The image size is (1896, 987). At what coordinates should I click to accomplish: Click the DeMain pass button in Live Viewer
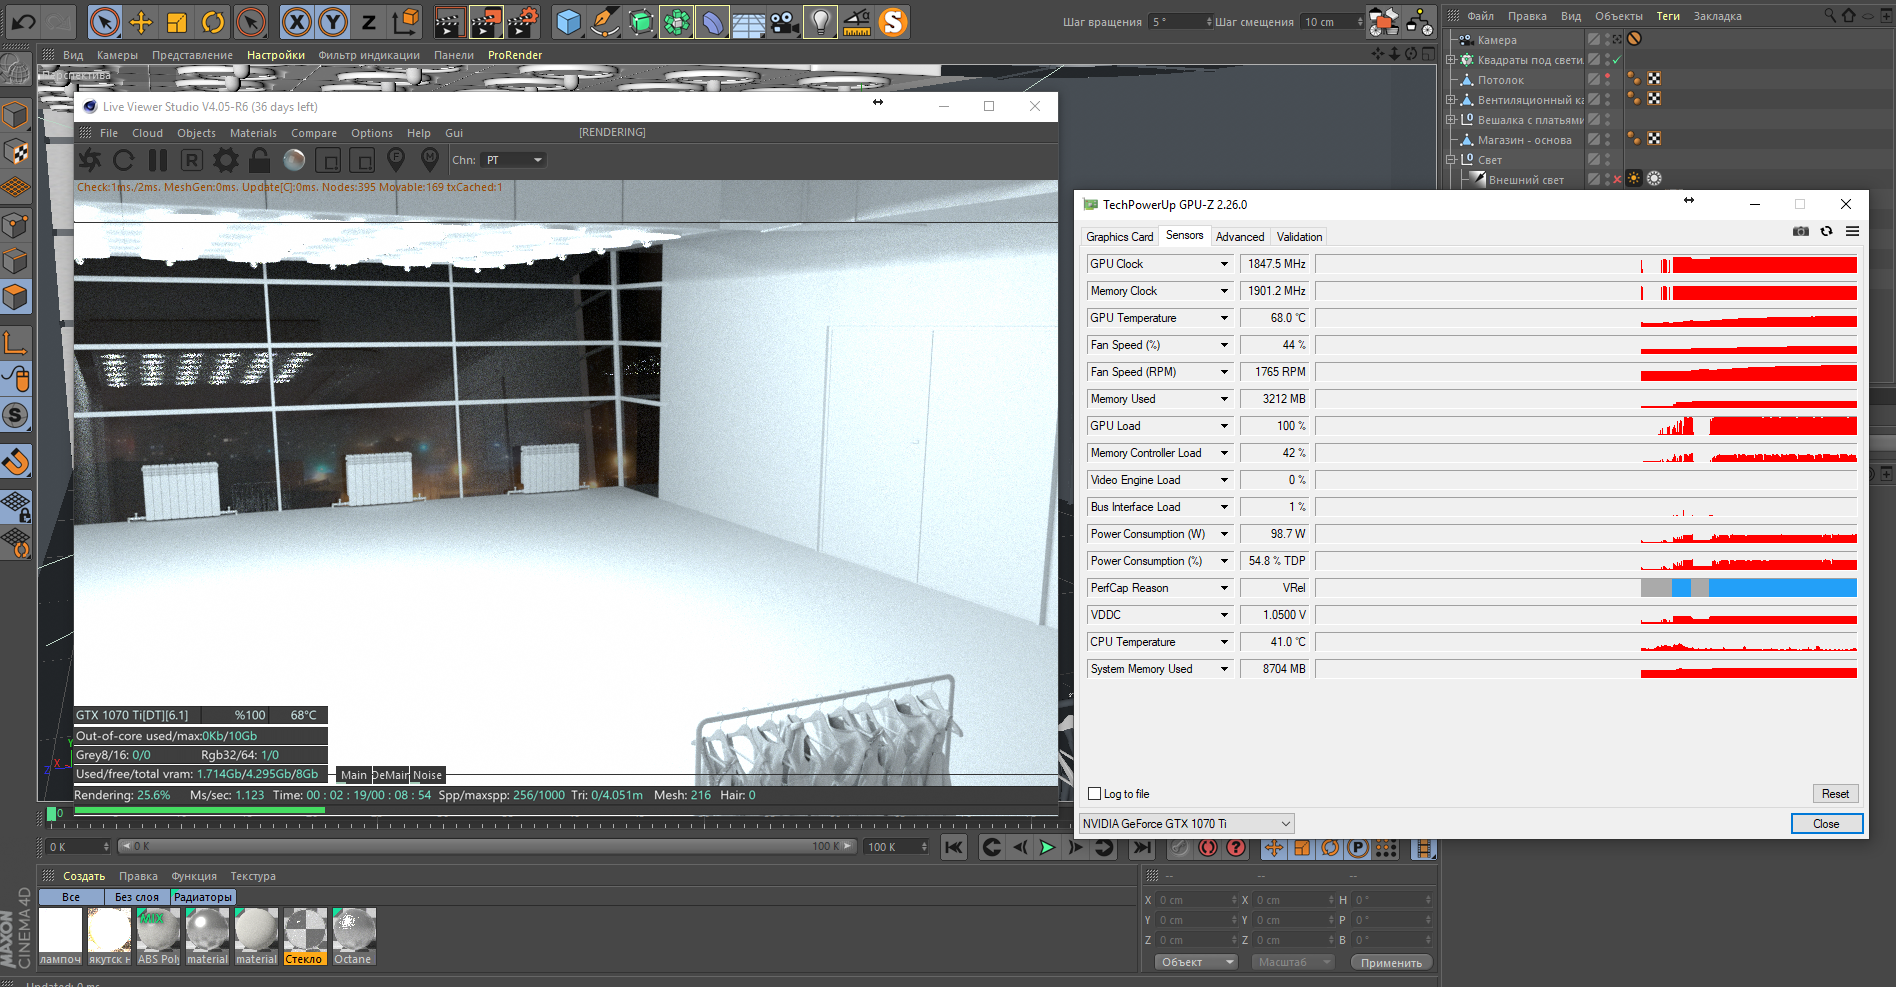coord(391,775)
